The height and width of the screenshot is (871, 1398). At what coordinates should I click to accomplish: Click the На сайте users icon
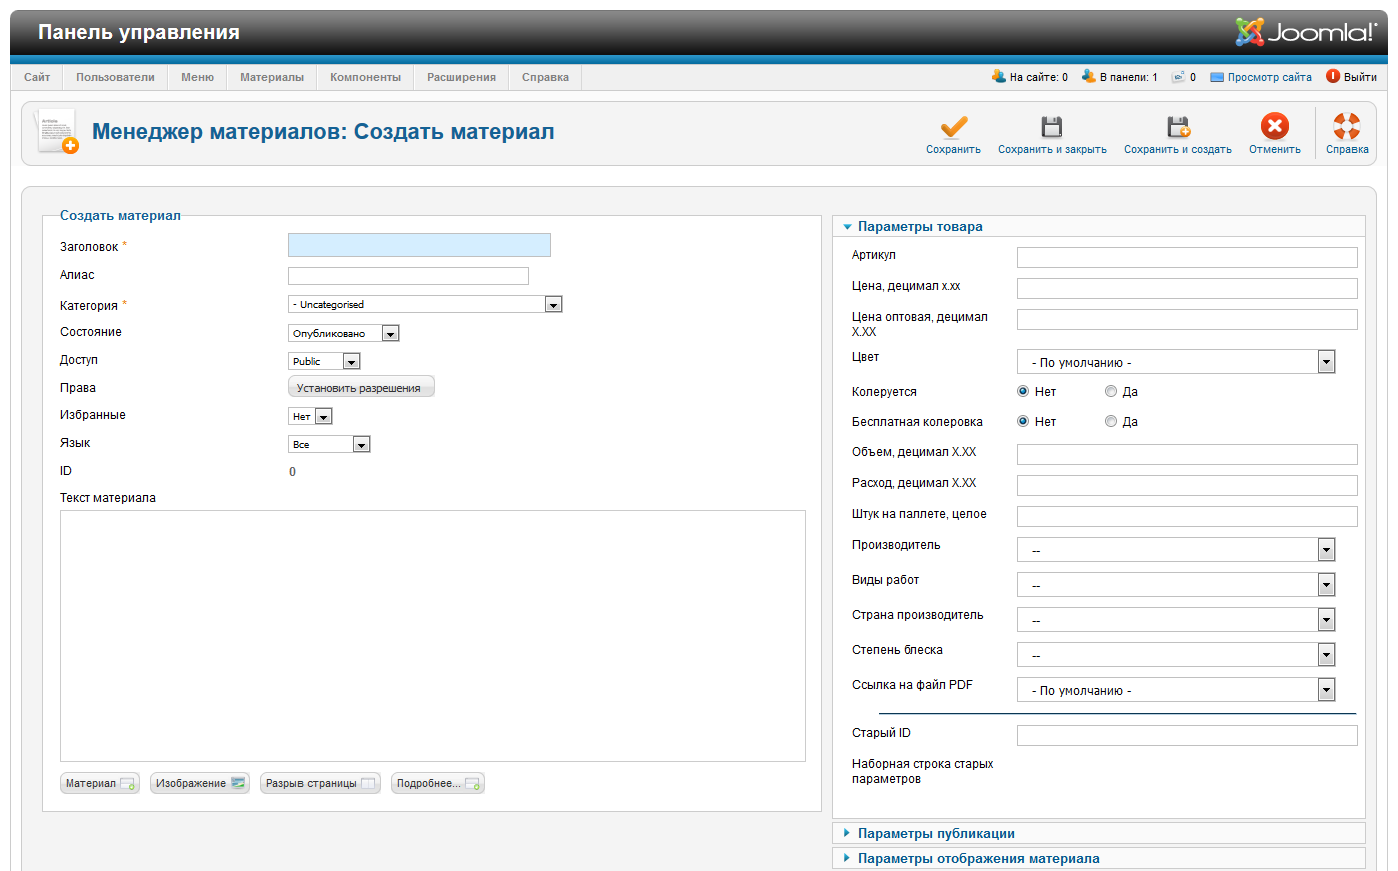[x=998, y=76]
